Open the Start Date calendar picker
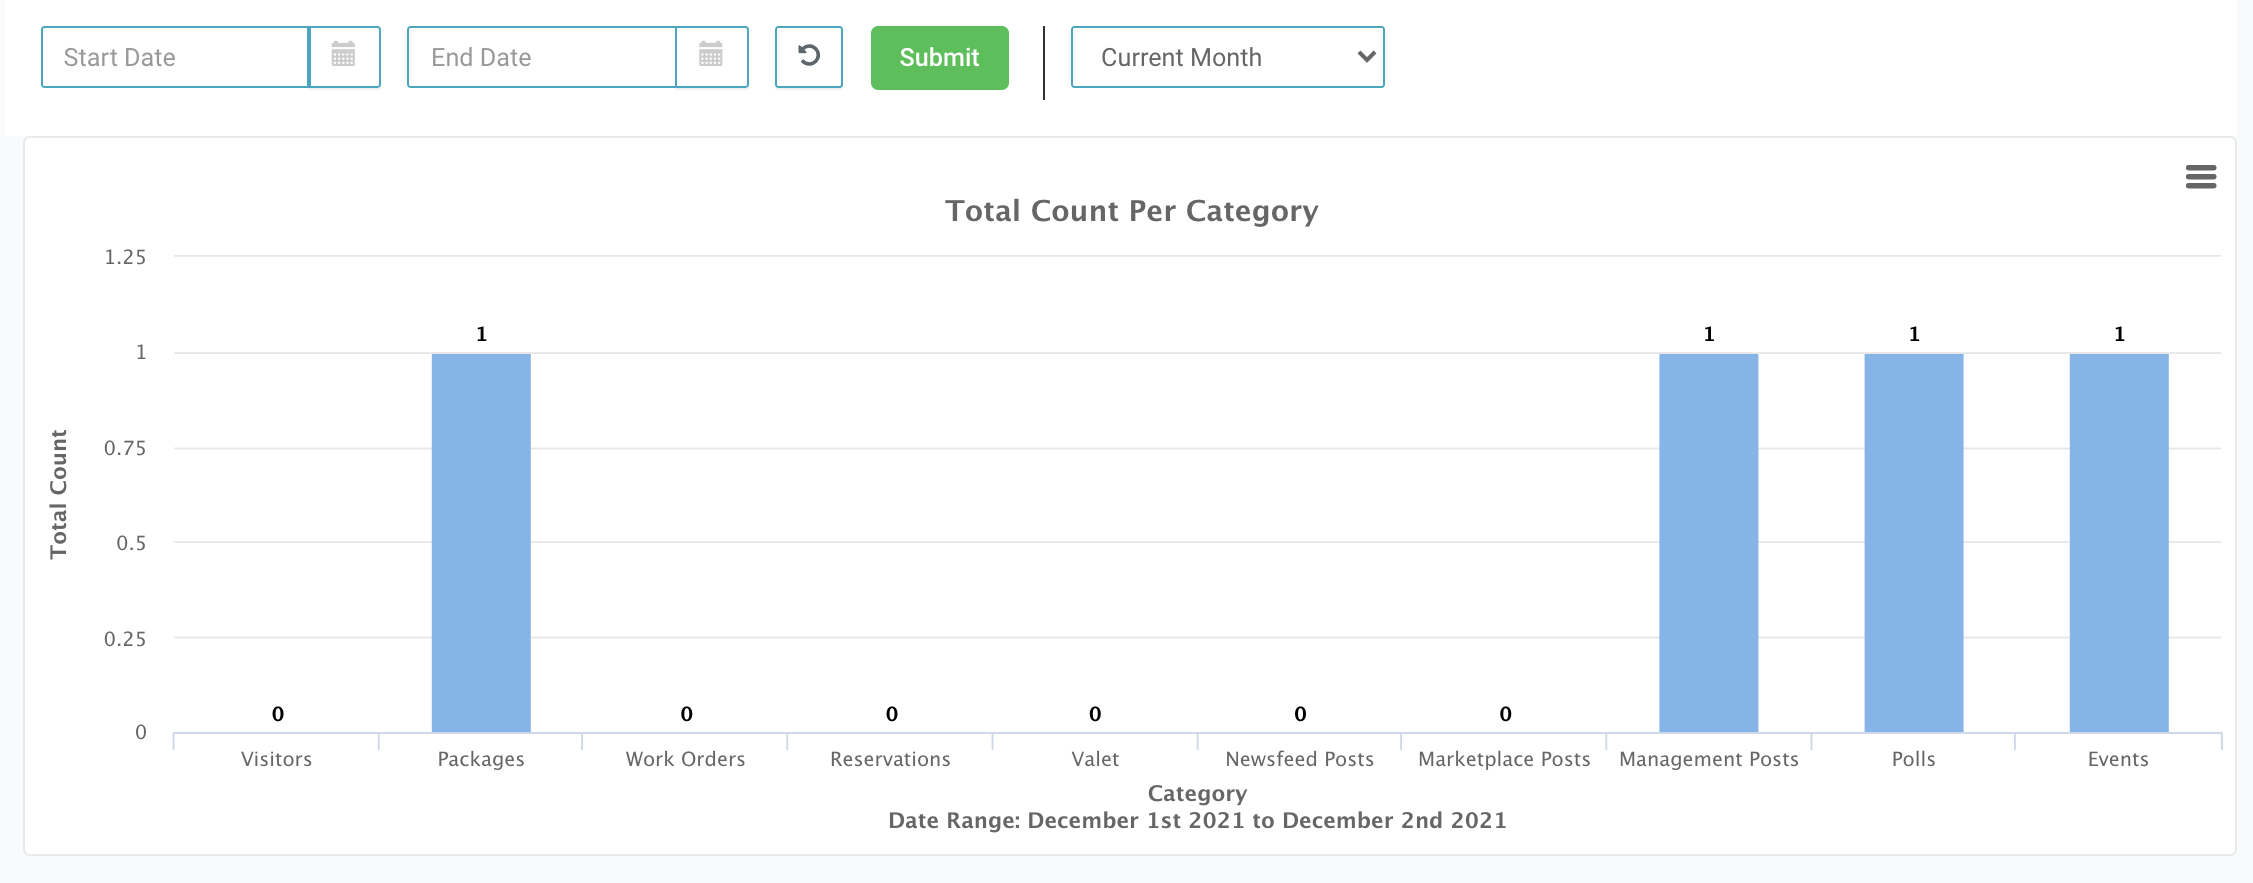This screenshot has width=2253, height=883. tap(344, 57)
